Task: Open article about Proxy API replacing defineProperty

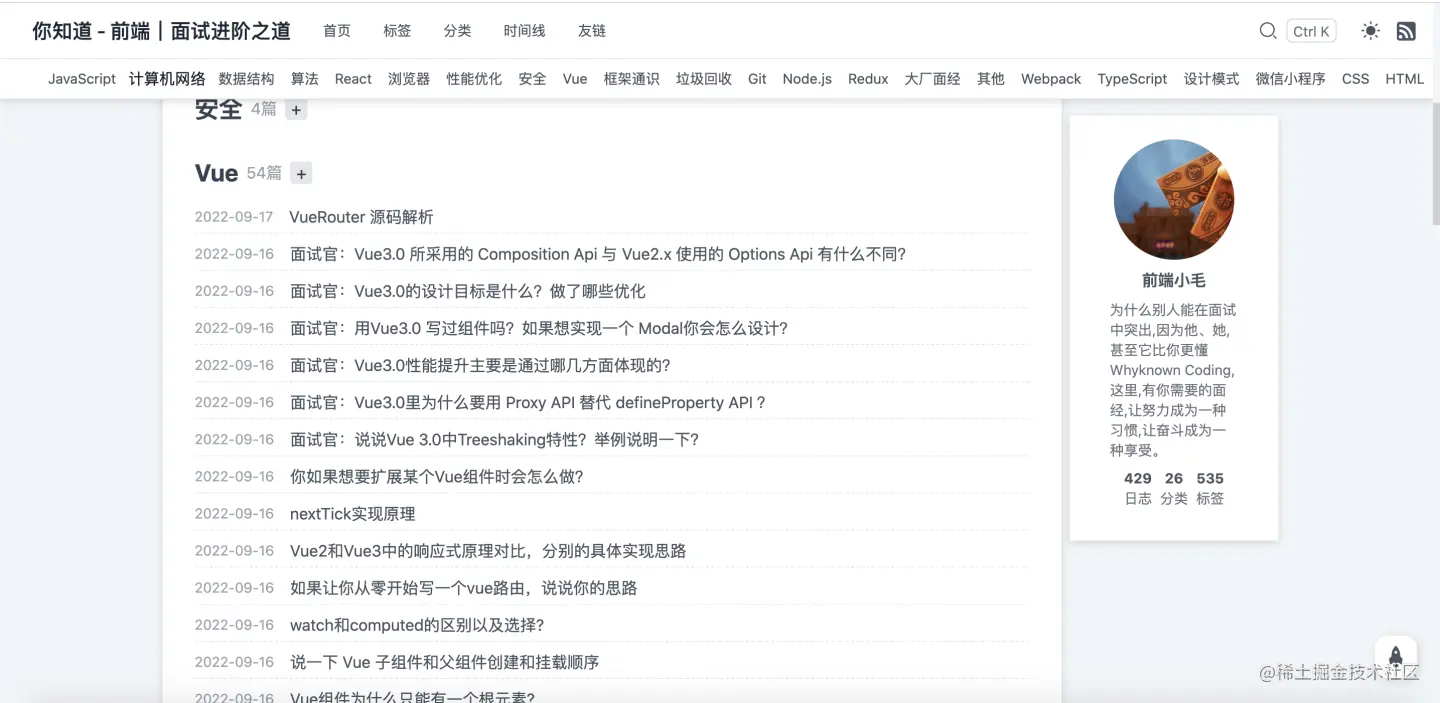Action: point(528,402)
